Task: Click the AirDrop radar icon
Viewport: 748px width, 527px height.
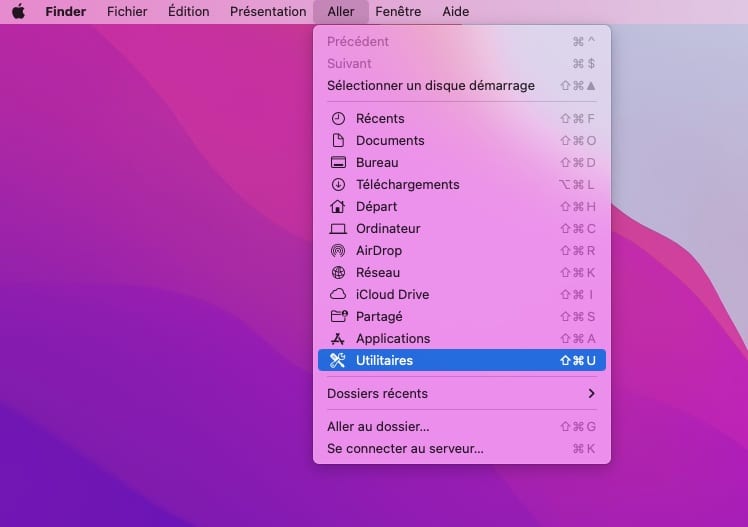Action: (x=338, y=250)
